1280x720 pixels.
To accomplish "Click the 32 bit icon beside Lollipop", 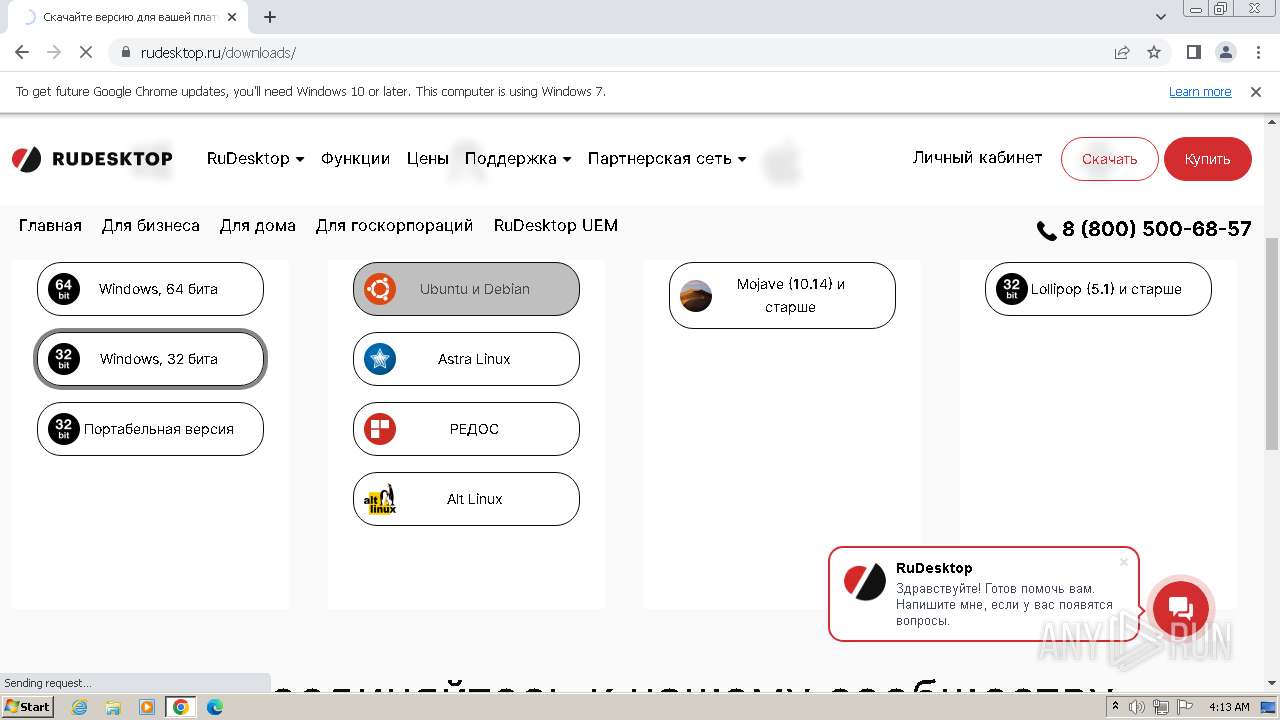I will click(1012, 289).
